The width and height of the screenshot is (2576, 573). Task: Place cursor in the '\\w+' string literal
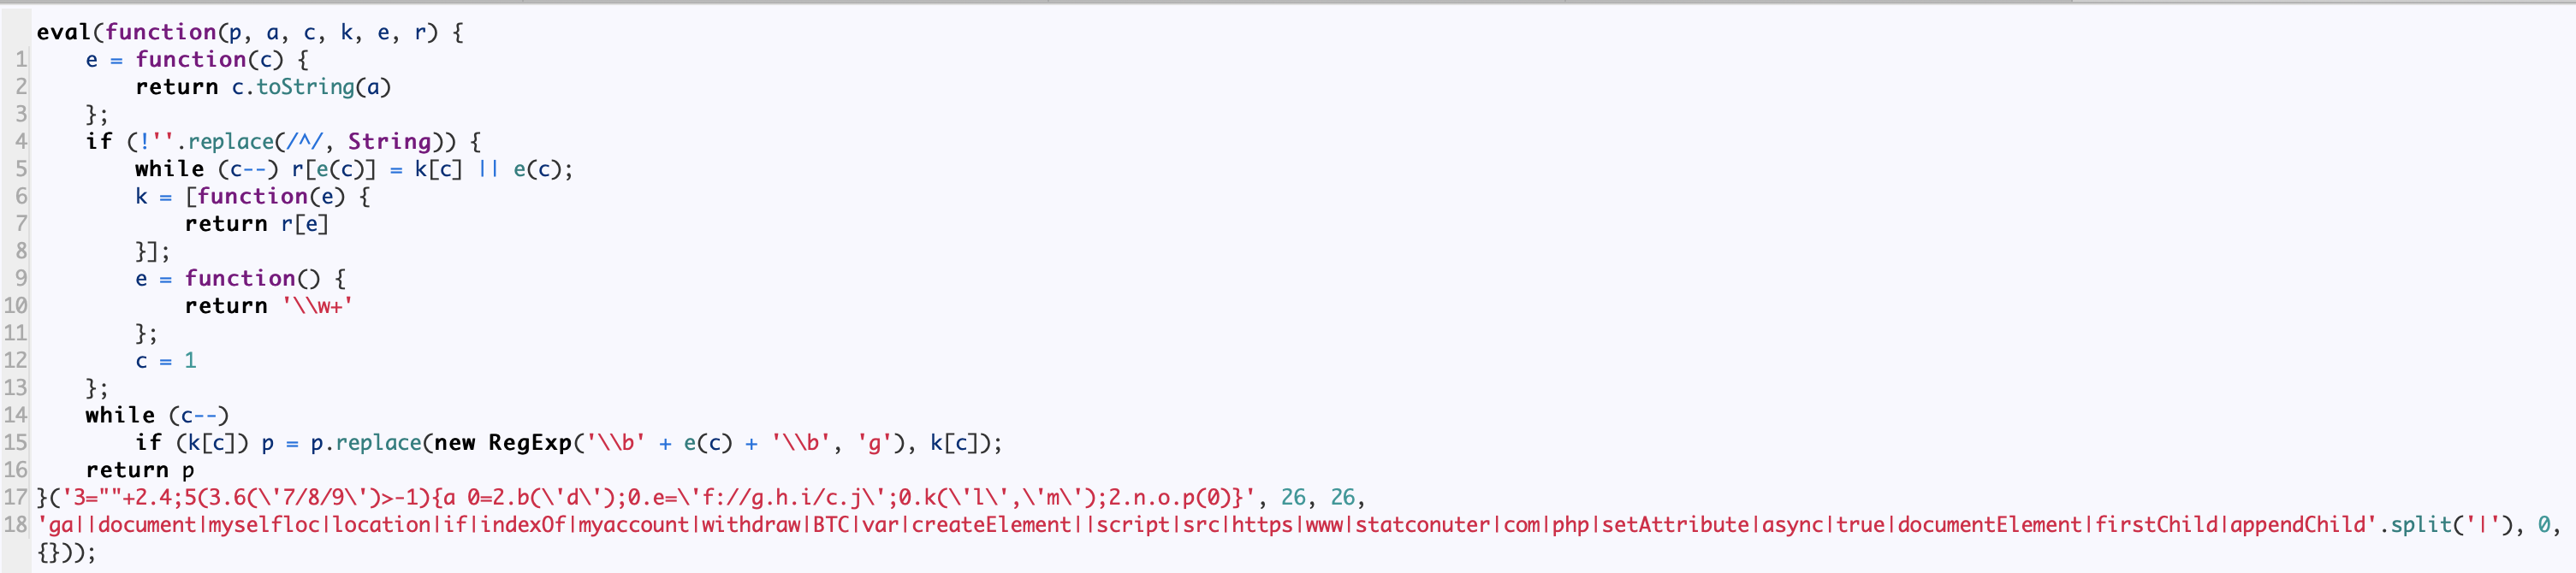point(317,306)
